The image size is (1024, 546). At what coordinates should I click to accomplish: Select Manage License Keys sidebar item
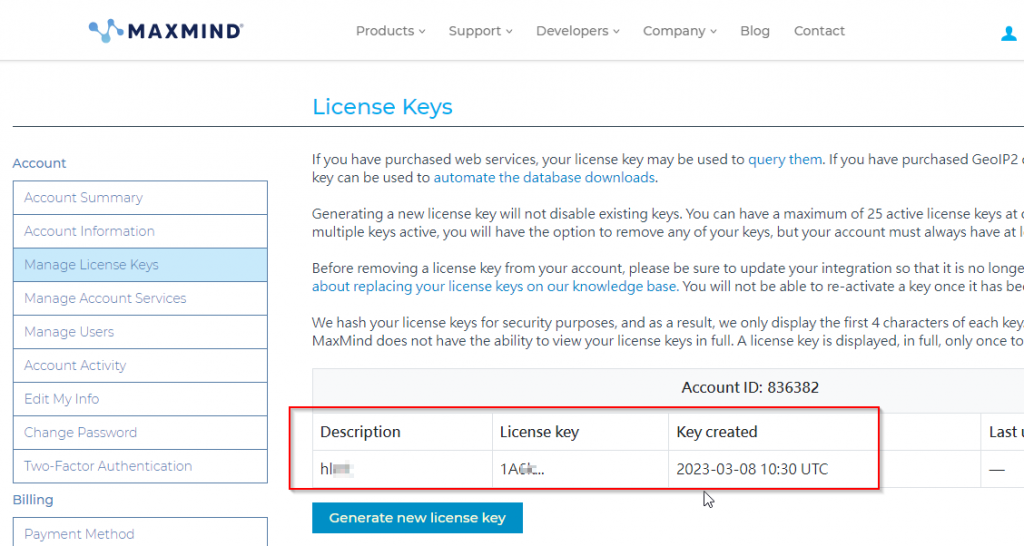point(140,265)
